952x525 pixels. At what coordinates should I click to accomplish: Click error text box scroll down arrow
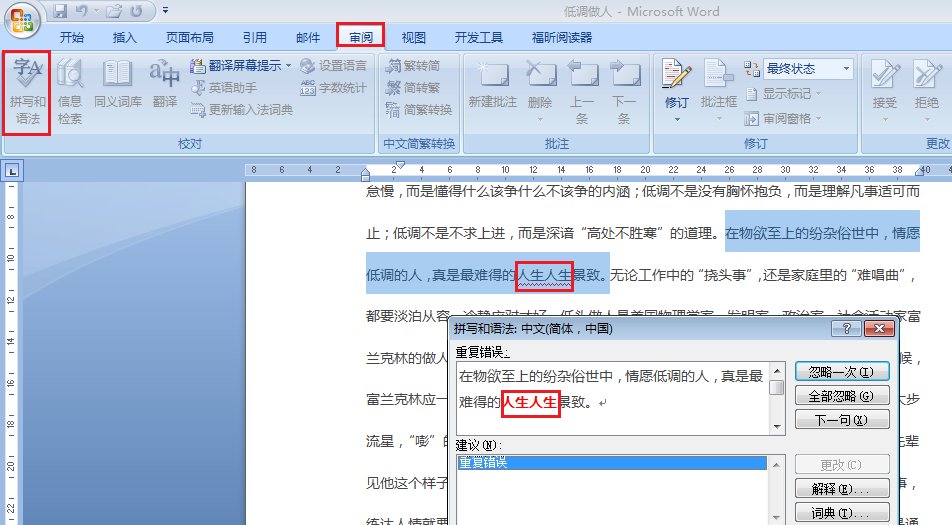[777, 427]
